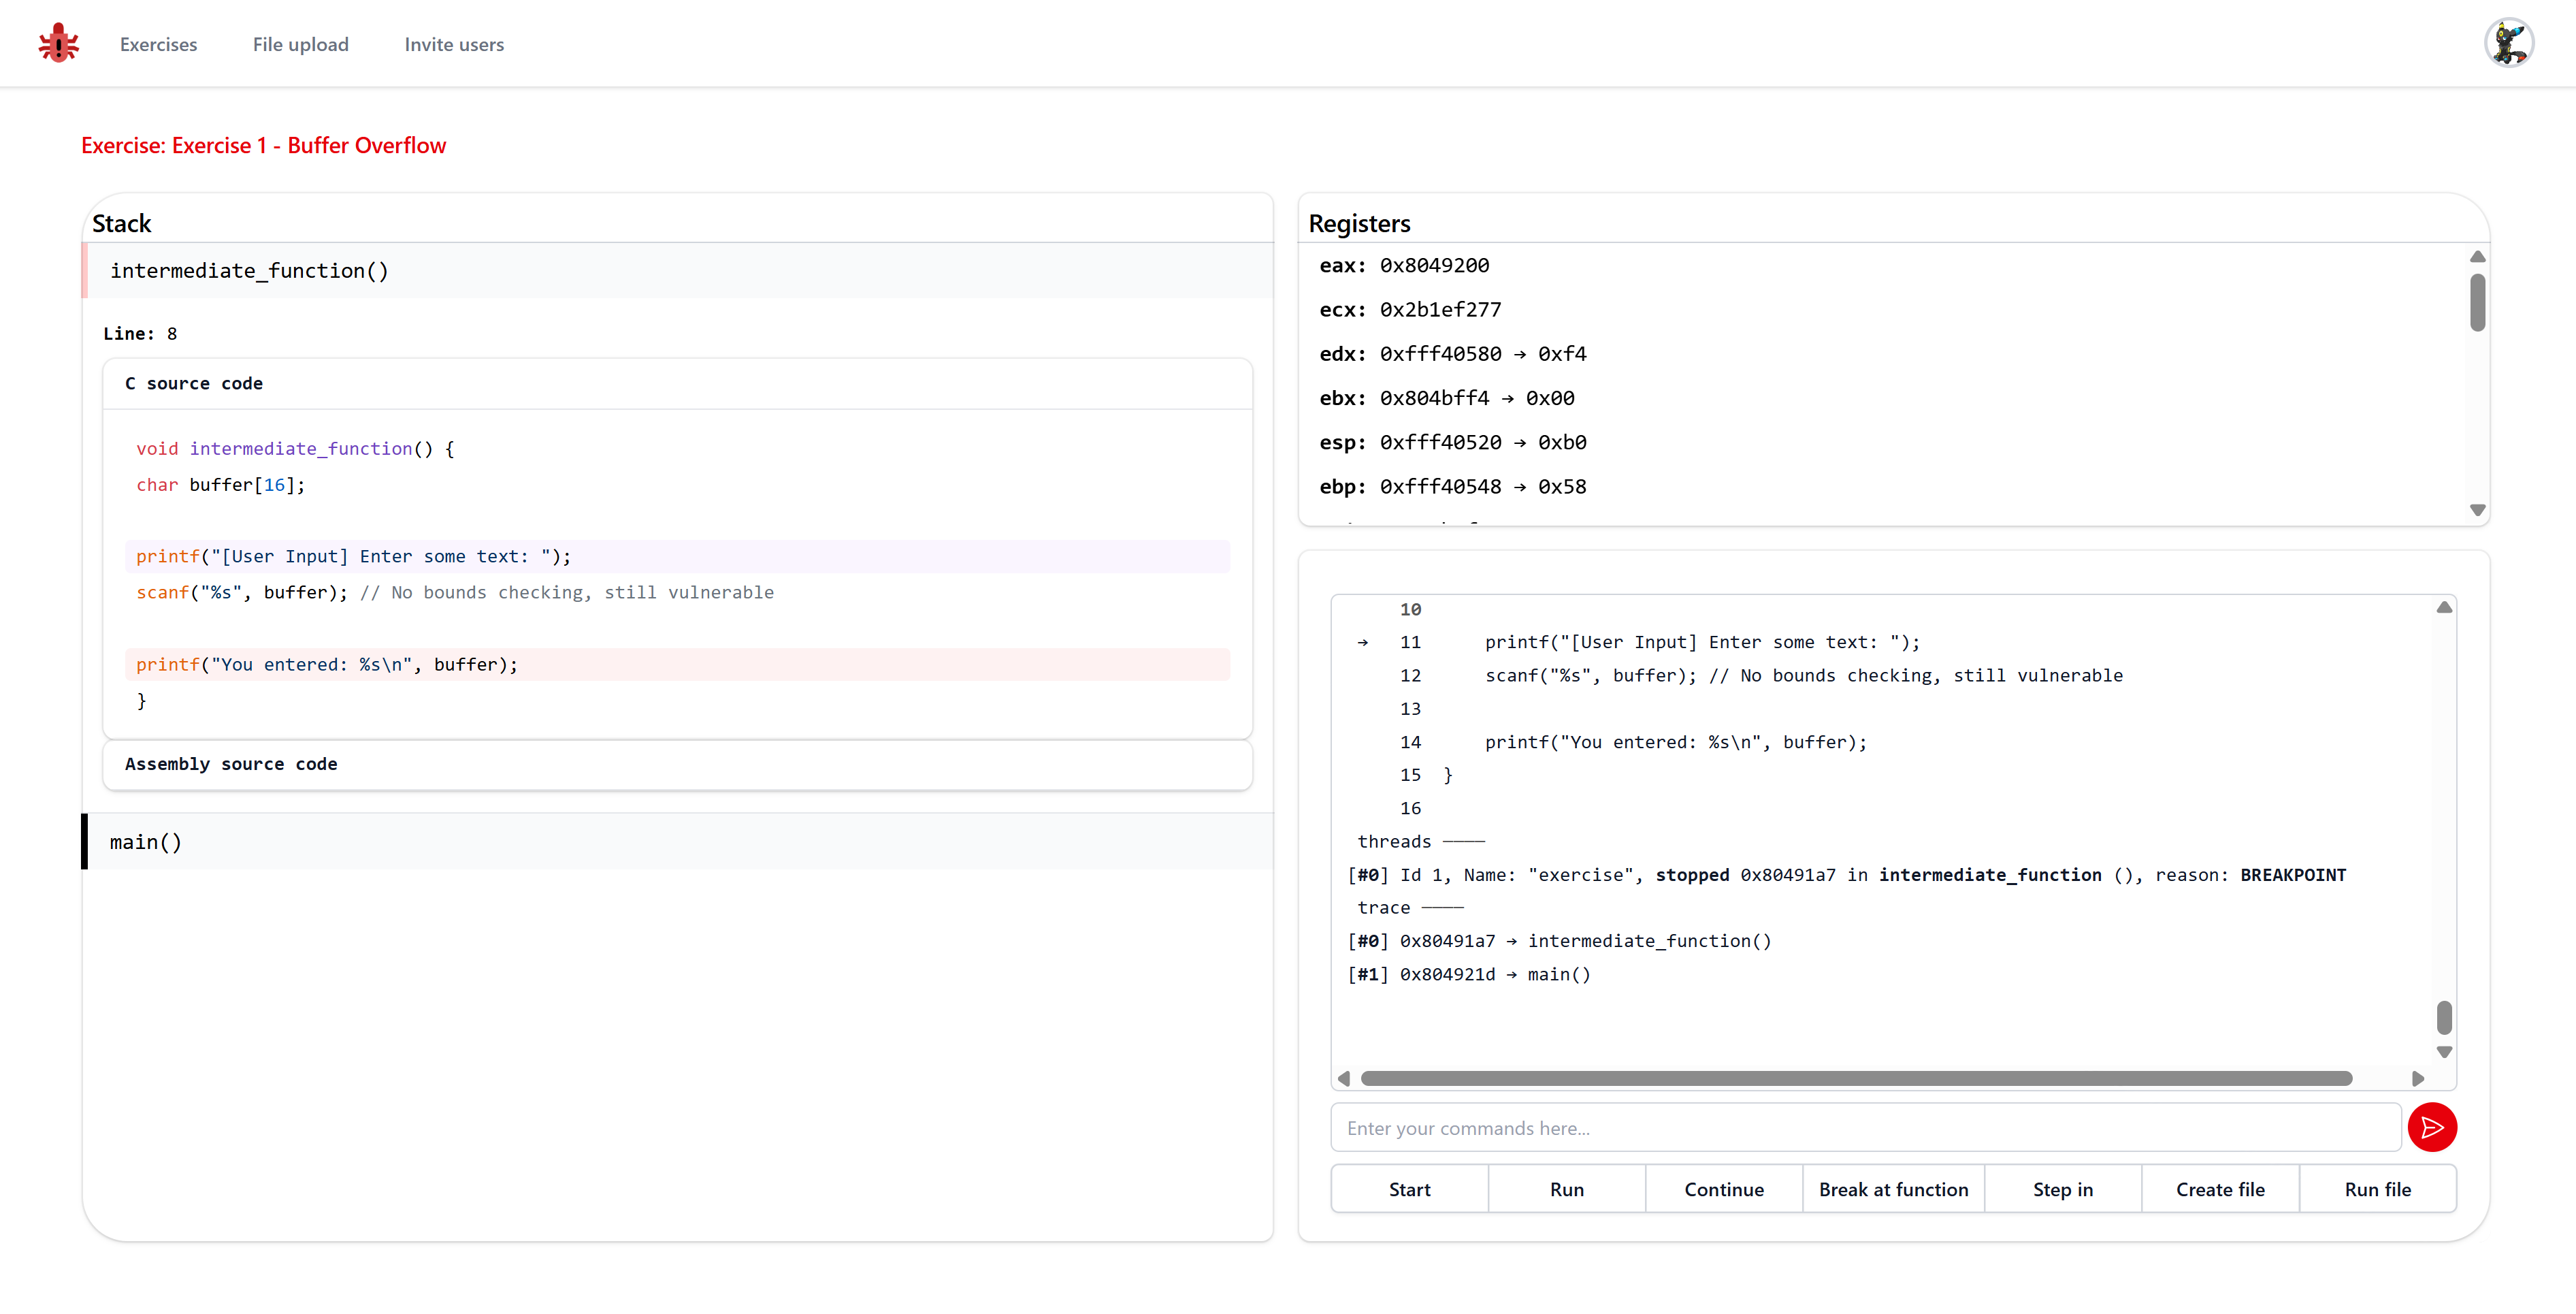This screenshot has width=2576, height=1314.
Task: Click the exercise title heading
Action: pos(263,145)
